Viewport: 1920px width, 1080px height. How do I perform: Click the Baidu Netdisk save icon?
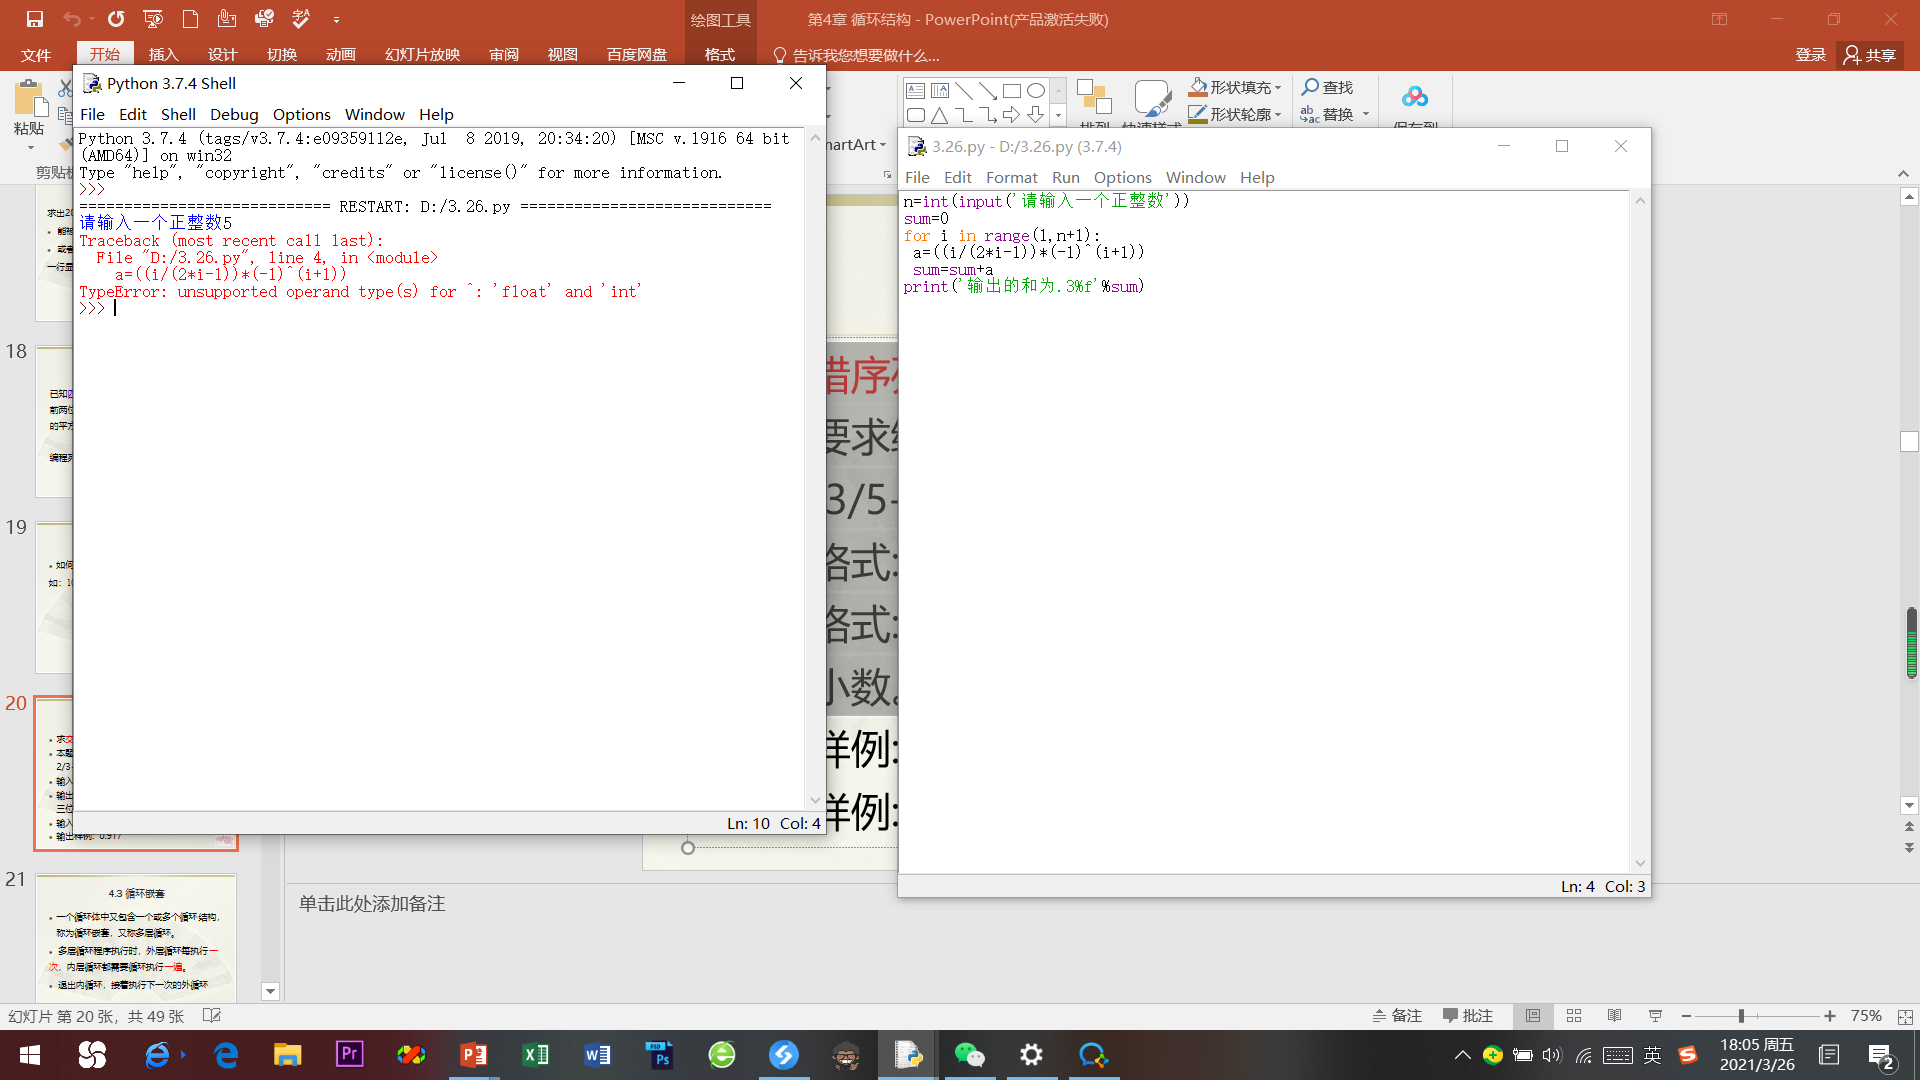pyautogui.click(x=1415, y=97)
